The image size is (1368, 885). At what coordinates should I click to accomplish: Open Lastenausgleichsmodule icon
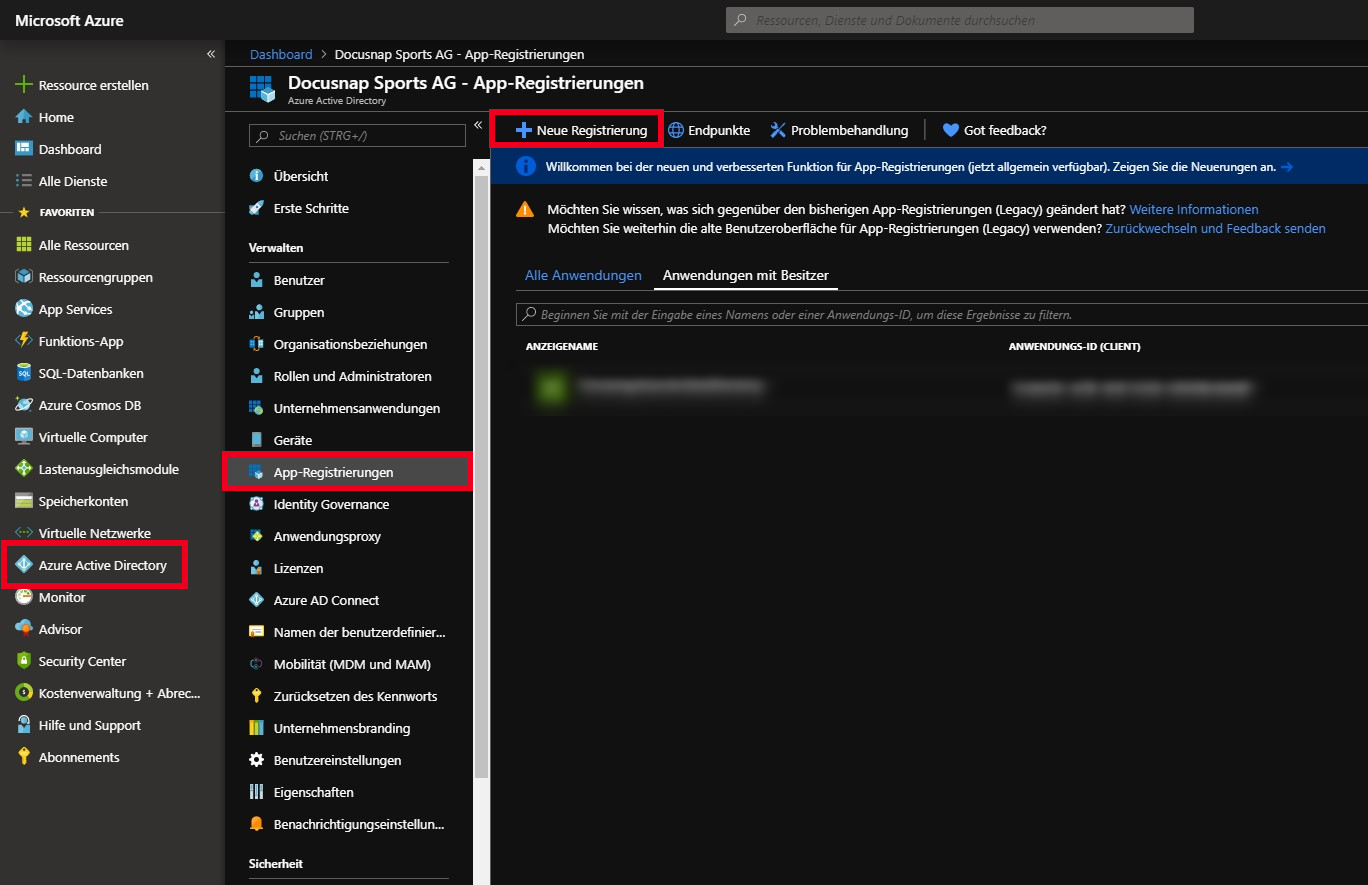point(24,469)
